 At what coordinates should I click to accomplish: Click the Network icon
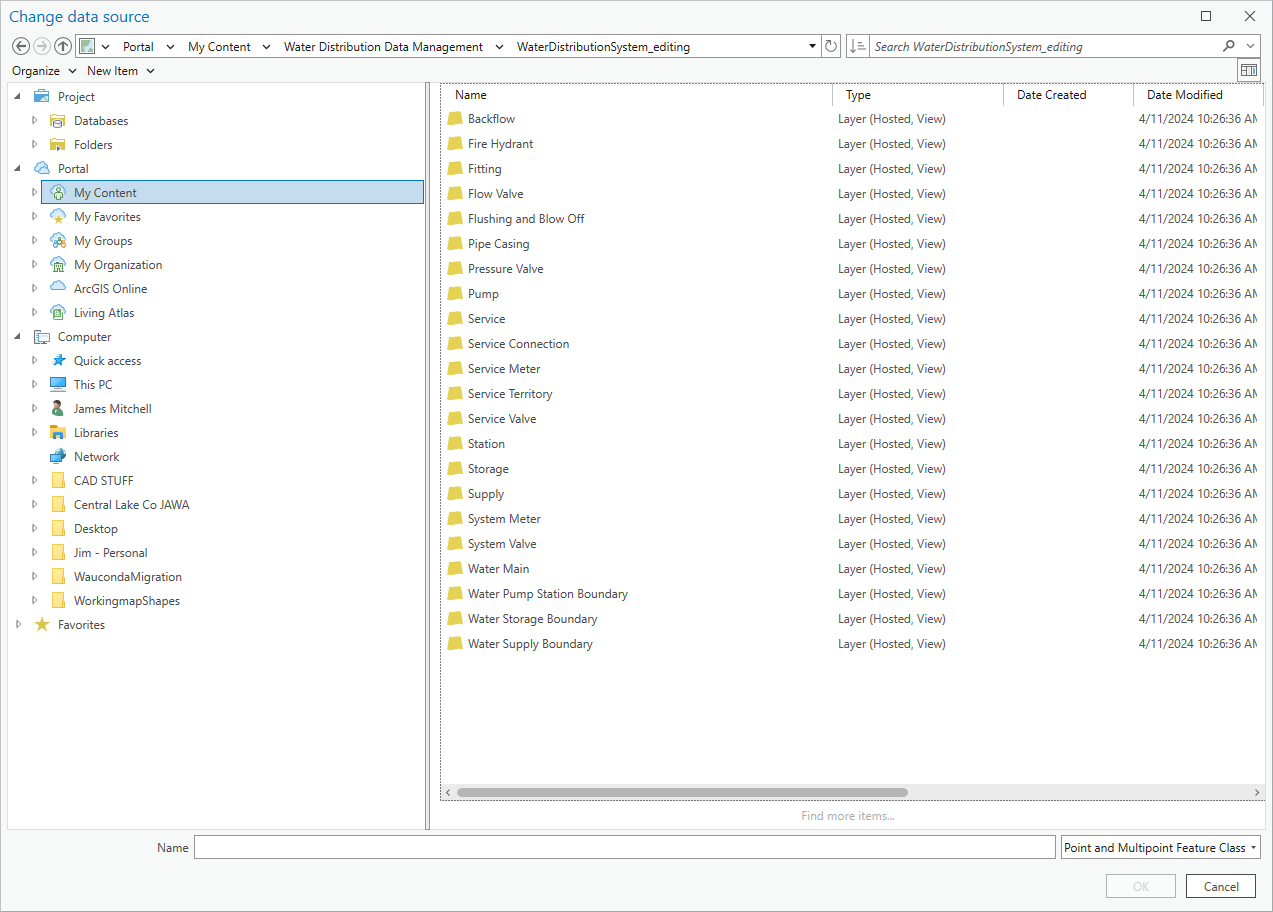[58, 457]
